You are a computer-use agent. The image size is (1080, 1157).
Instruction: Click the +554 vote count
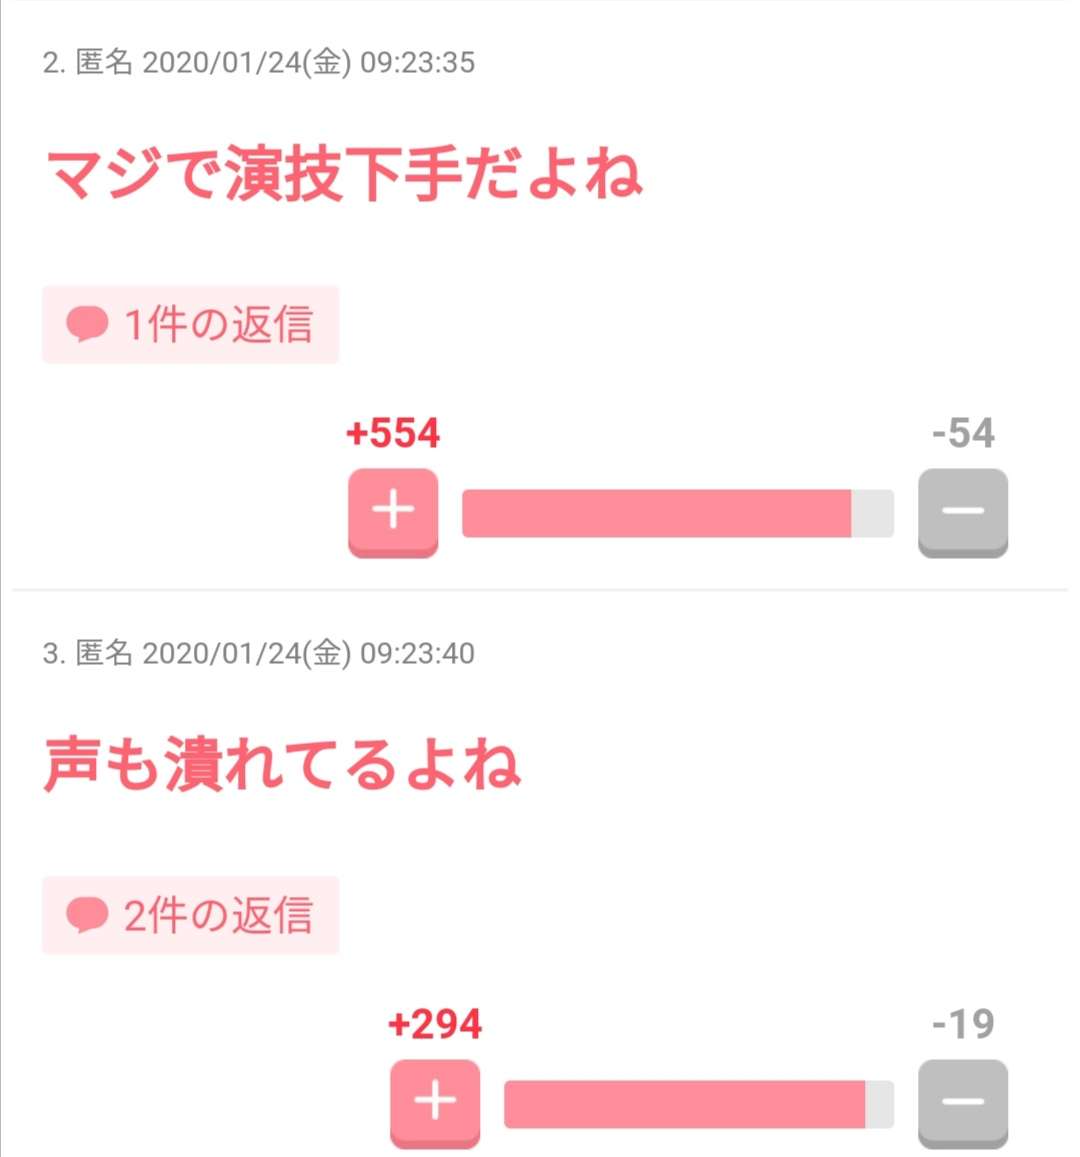click(393, 433)
